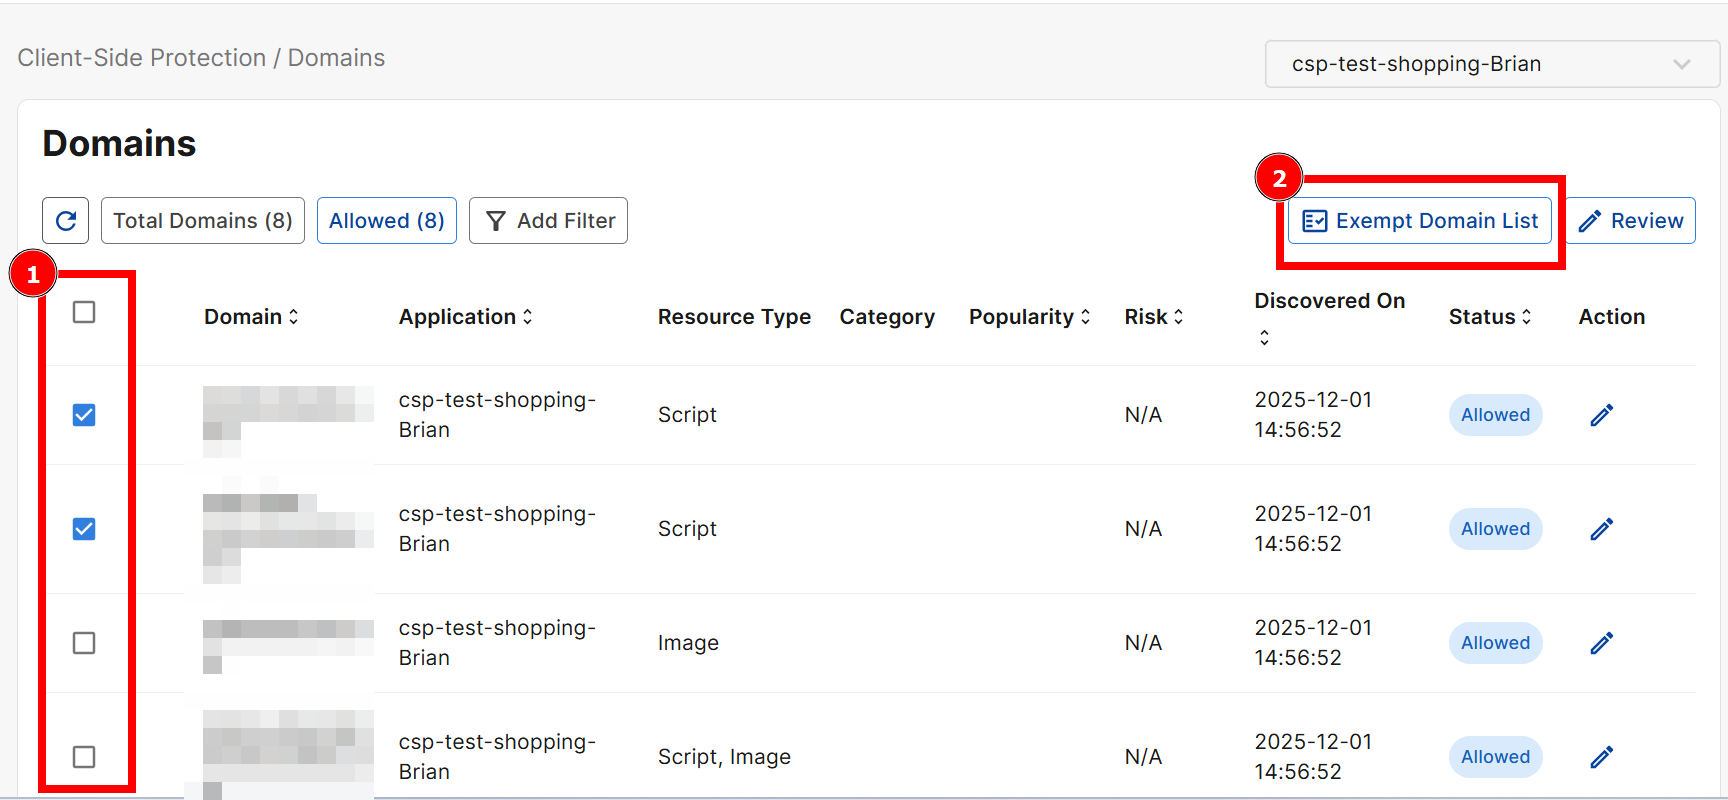The width and height of the screenshot is (1728, 800).
Task: Click the edit pencil for first Script row
Action: coord(1601,415)
